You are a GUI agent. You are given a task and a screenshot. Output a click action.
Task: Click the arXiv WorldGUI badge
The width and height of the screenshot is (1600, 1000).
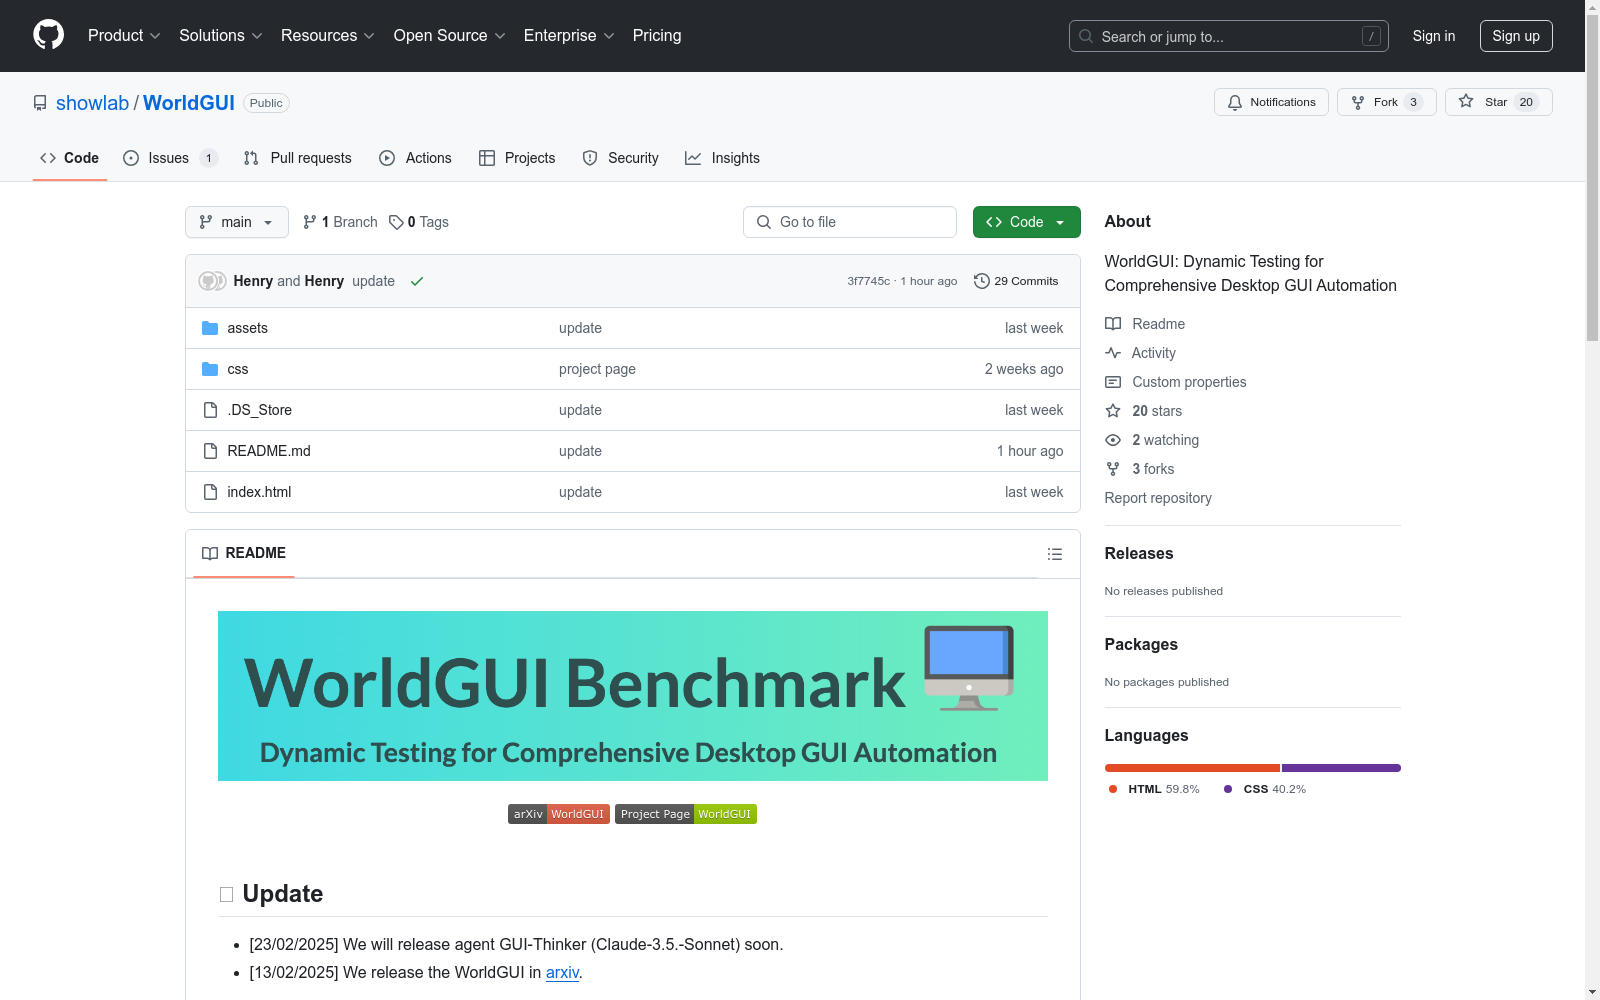559,814
